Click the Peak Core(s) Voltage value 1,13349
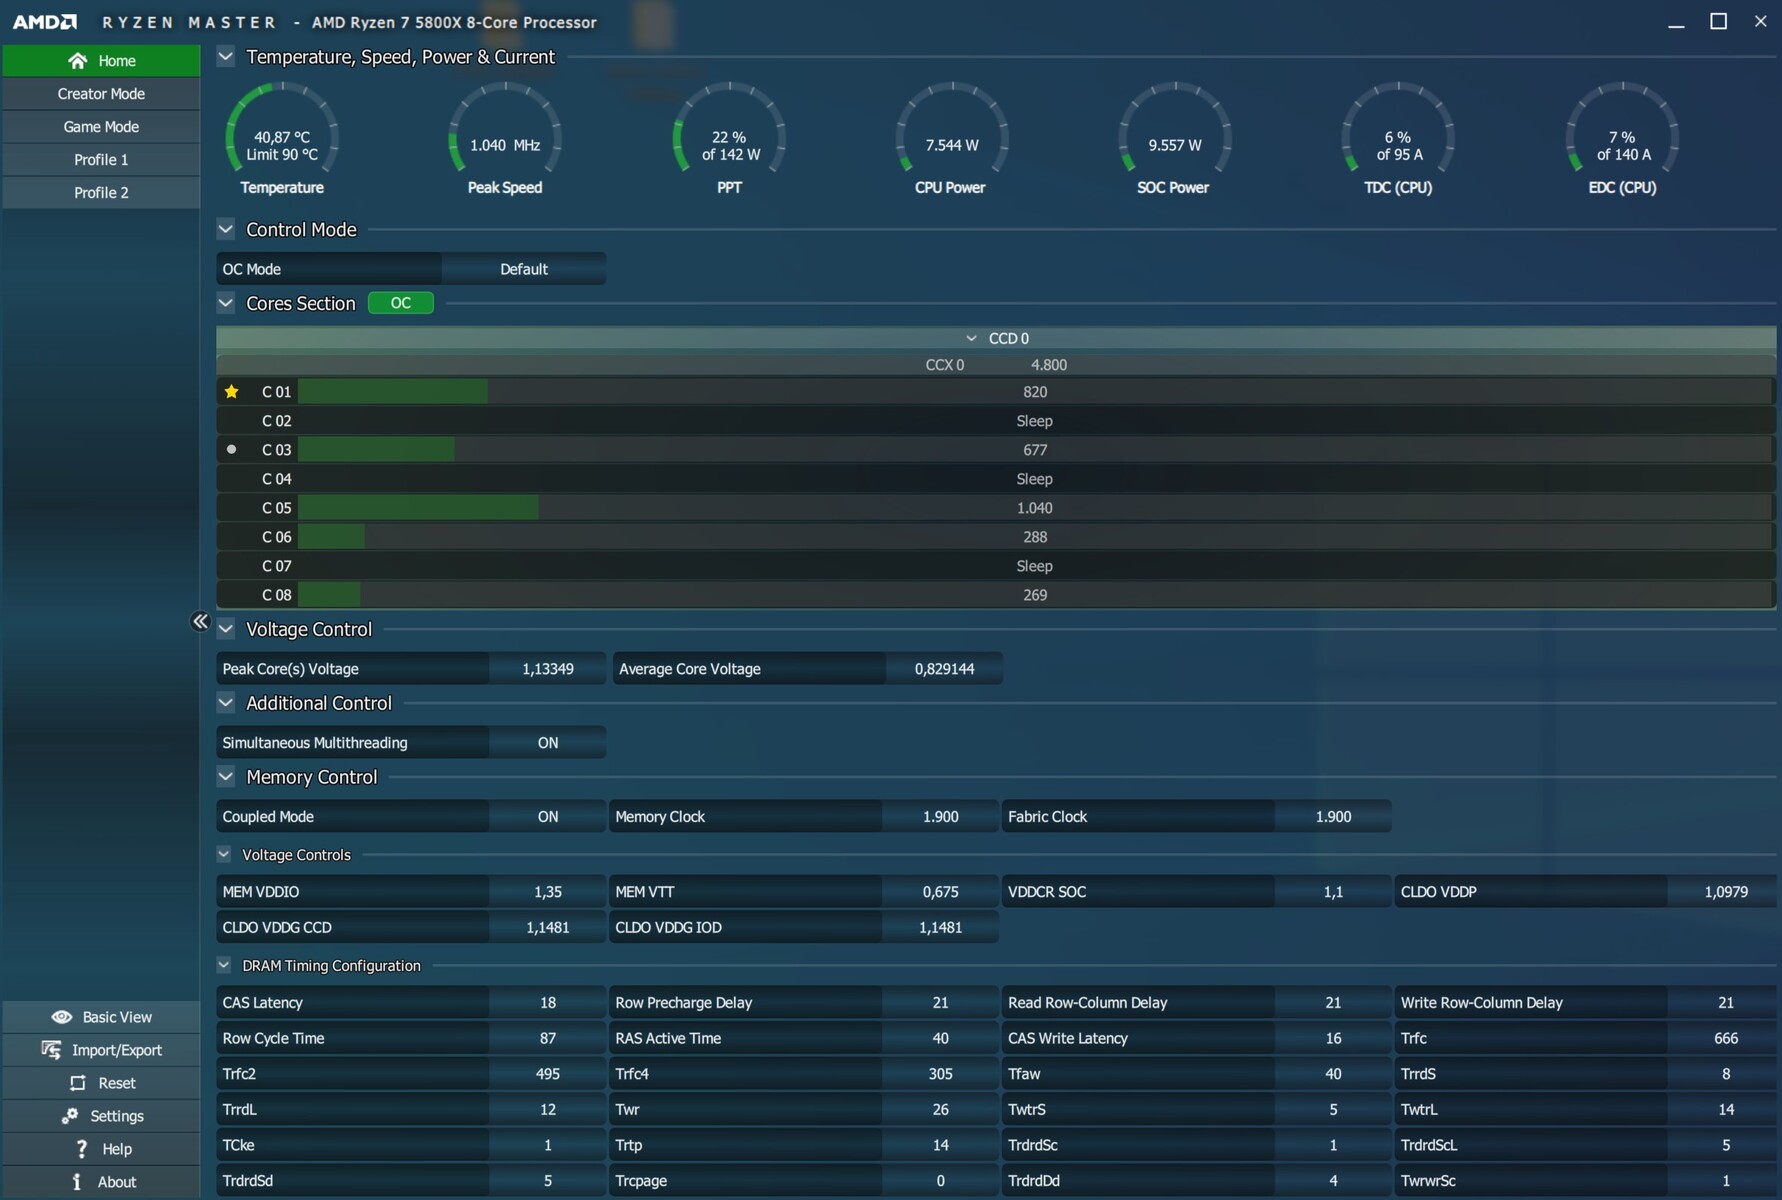 click(x=548, y=669)
